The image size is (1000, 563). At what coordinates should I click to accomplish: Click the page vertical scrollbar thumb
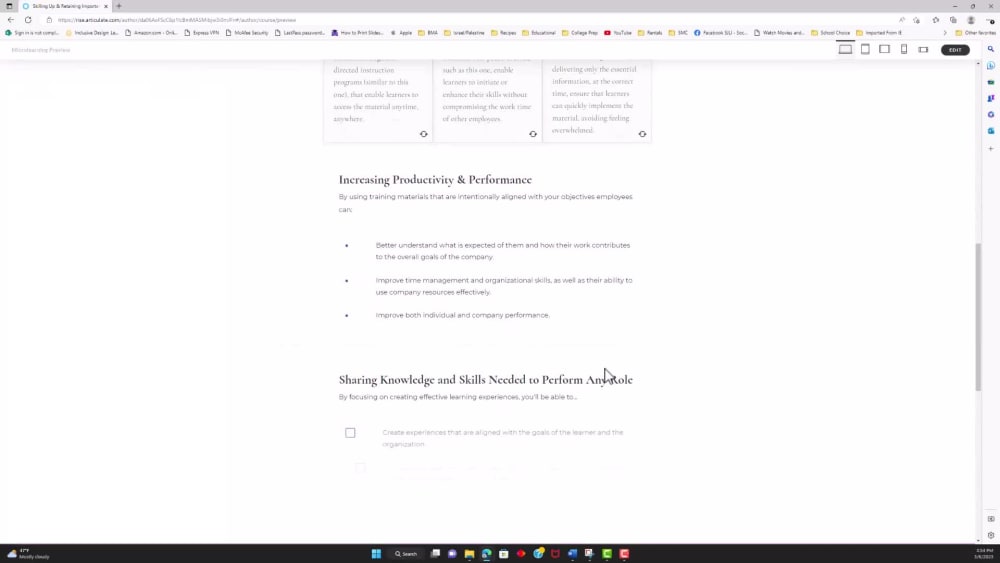[978, 317]
